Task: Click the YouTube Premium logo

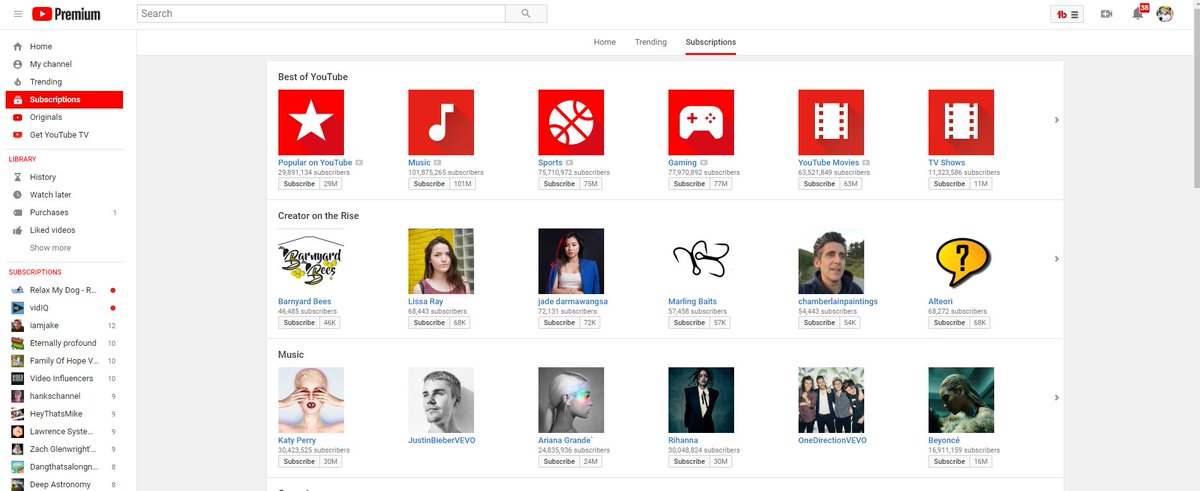Action: tap(66, 14)
